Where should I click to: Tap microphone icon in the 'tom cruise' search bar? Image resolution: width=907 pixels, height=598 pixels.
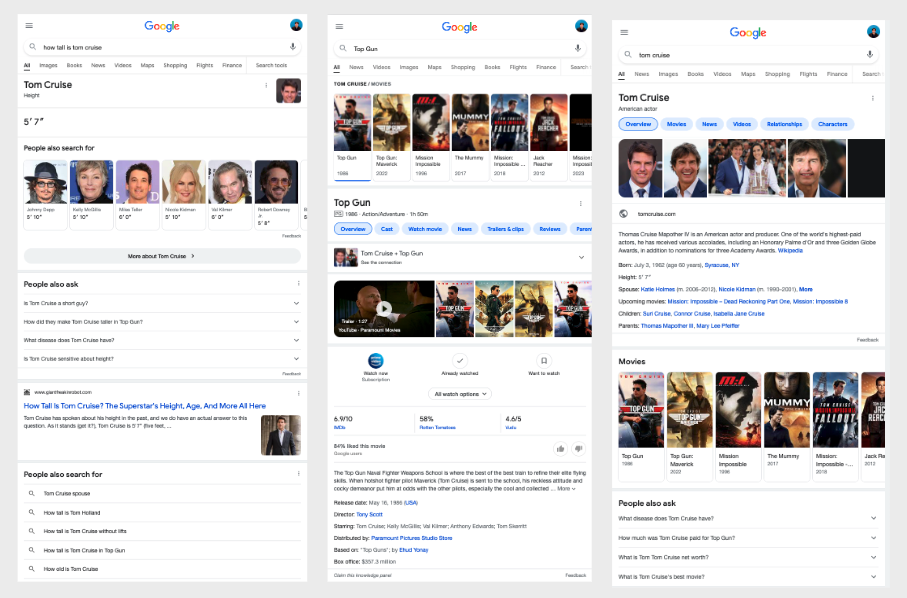[869, 54]
